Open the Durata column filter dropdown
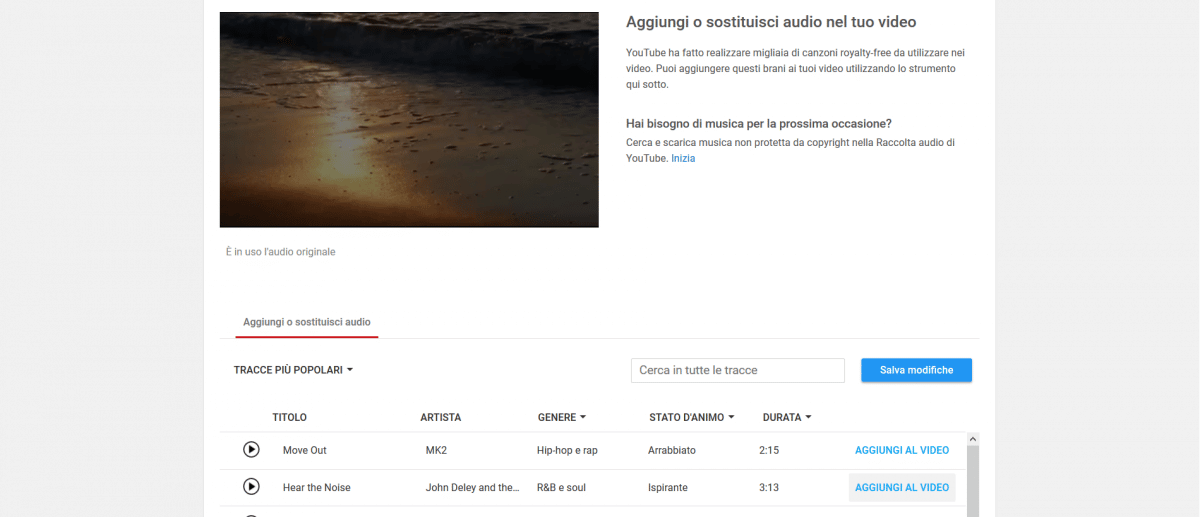Viewport: 1200px width, 517px height. click(786, 417)
